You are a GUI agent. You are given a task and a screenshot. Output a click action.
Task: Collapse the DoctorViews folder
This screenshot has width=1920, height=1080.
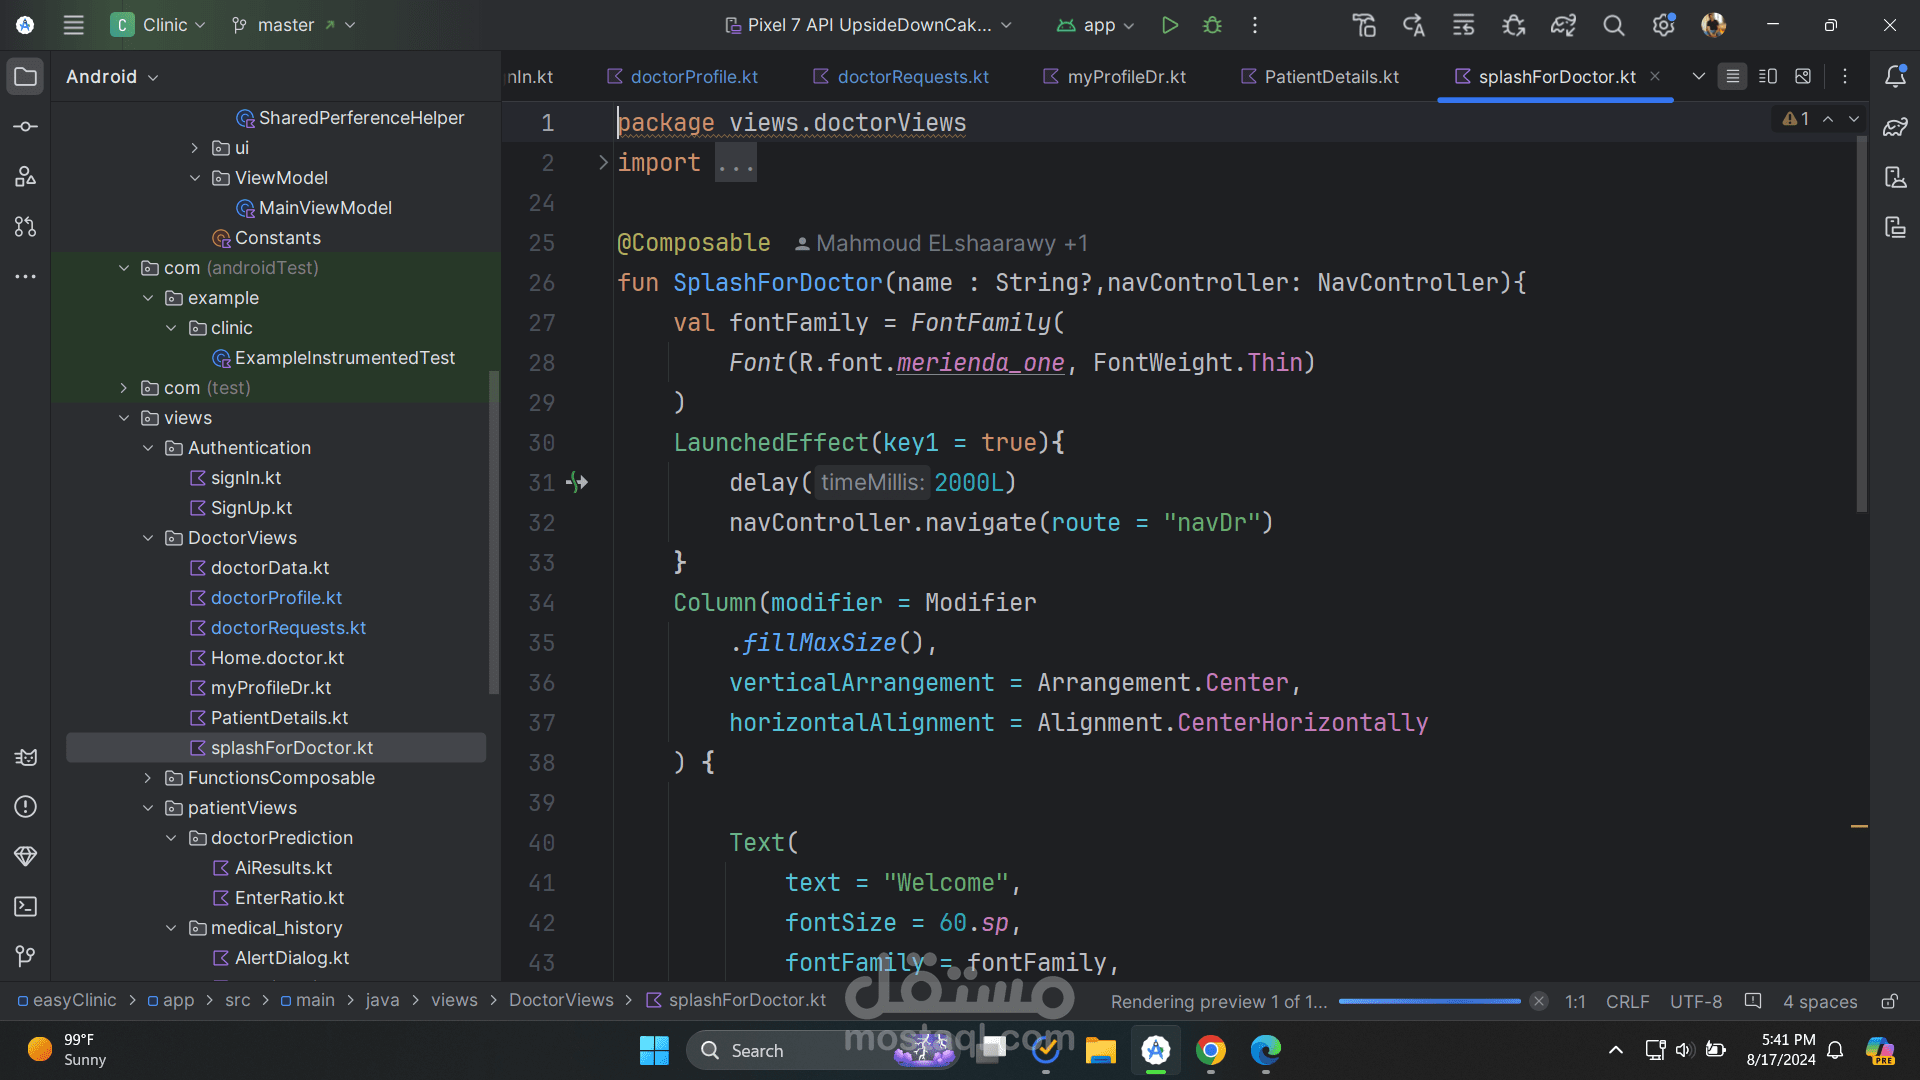148,538
